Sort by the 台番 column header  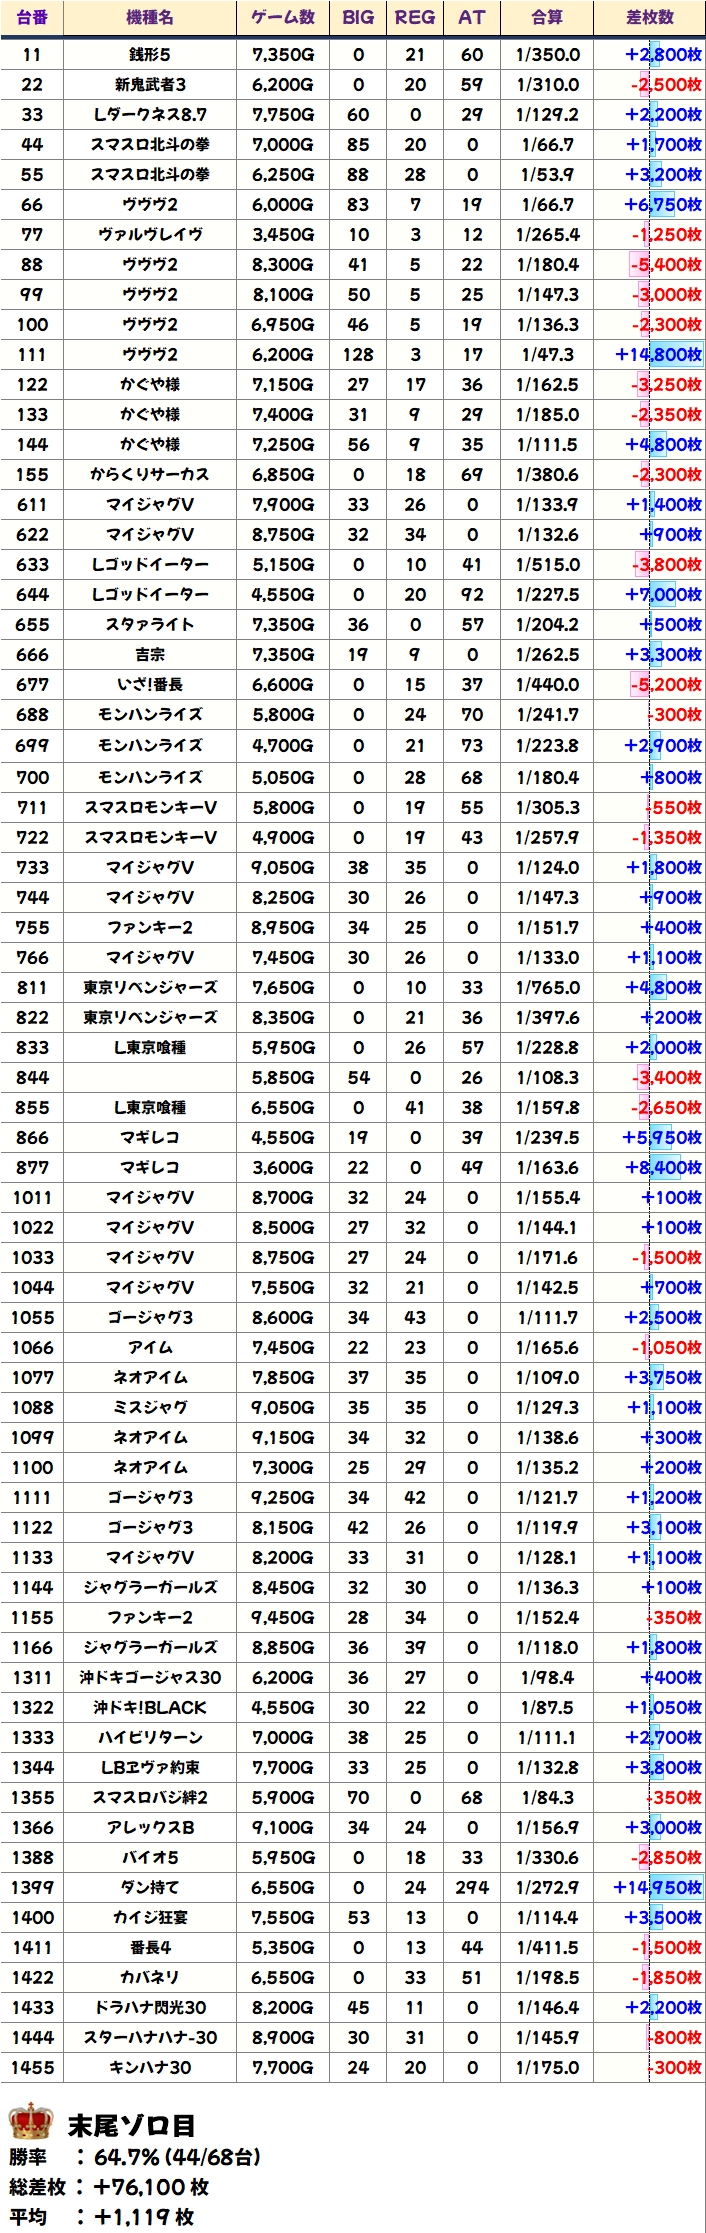point(32,17)
